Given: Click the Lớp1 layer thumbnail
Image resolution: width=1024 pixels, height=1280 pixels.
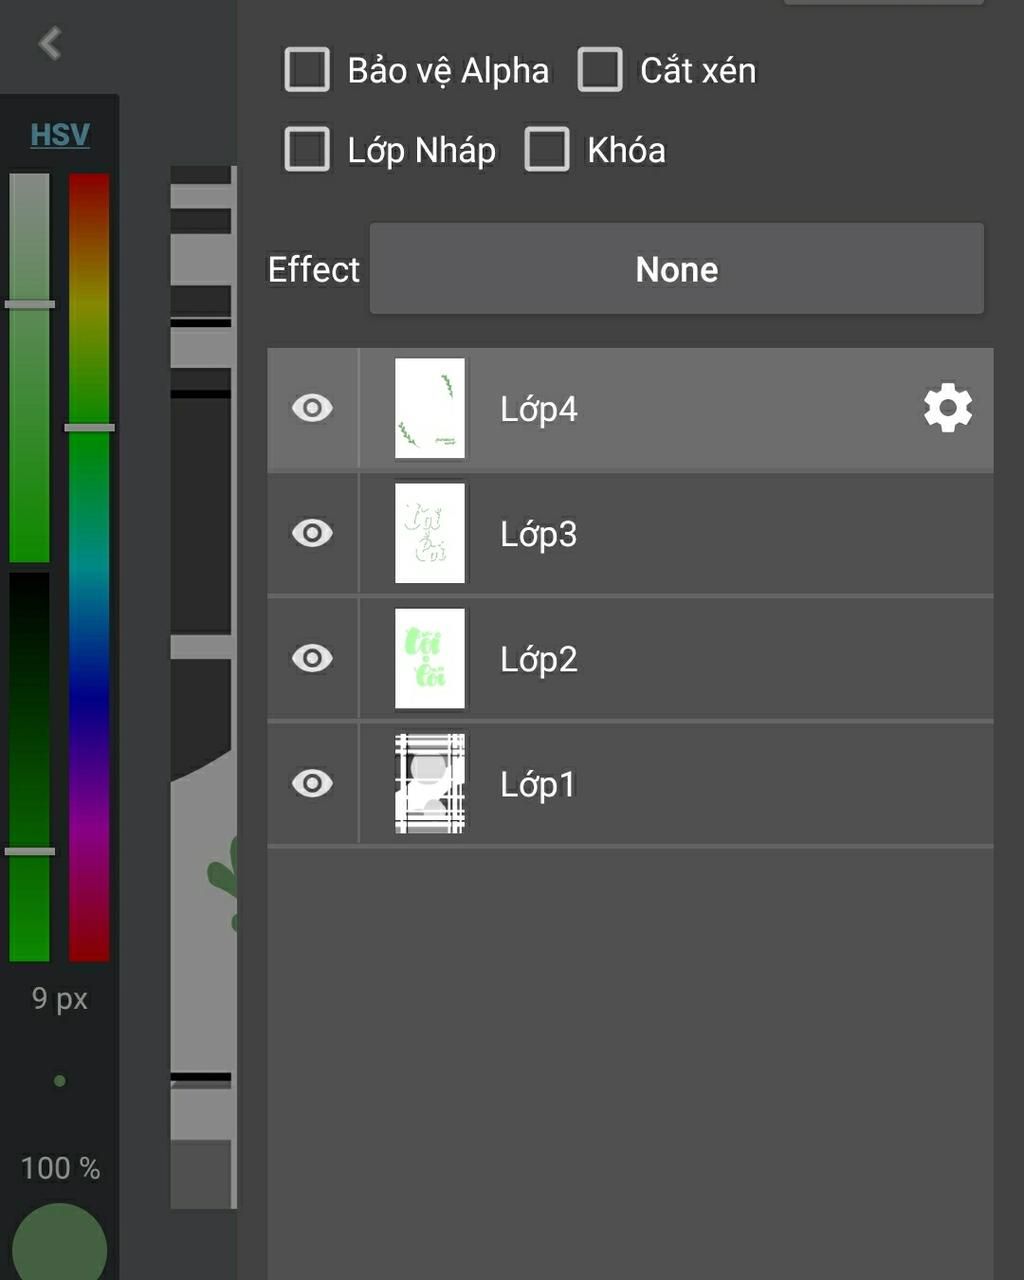Looking at the screenshot, I should [x=430, y=783].
